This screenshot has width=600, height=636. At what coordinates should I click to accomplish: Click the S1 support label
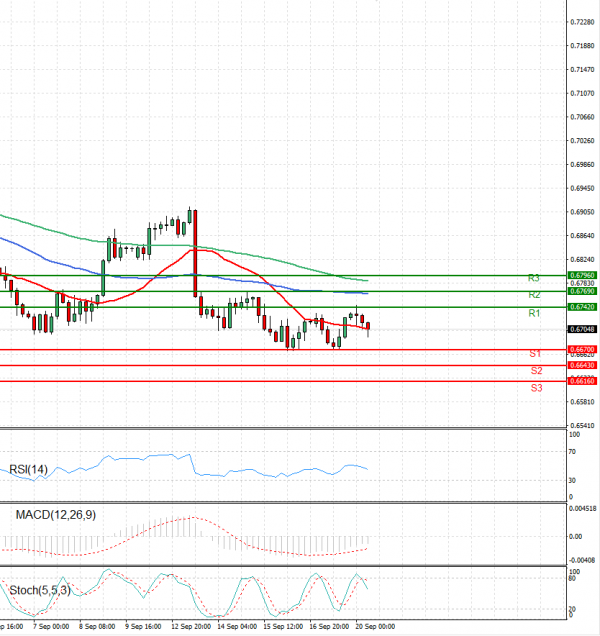coord(535,354)
